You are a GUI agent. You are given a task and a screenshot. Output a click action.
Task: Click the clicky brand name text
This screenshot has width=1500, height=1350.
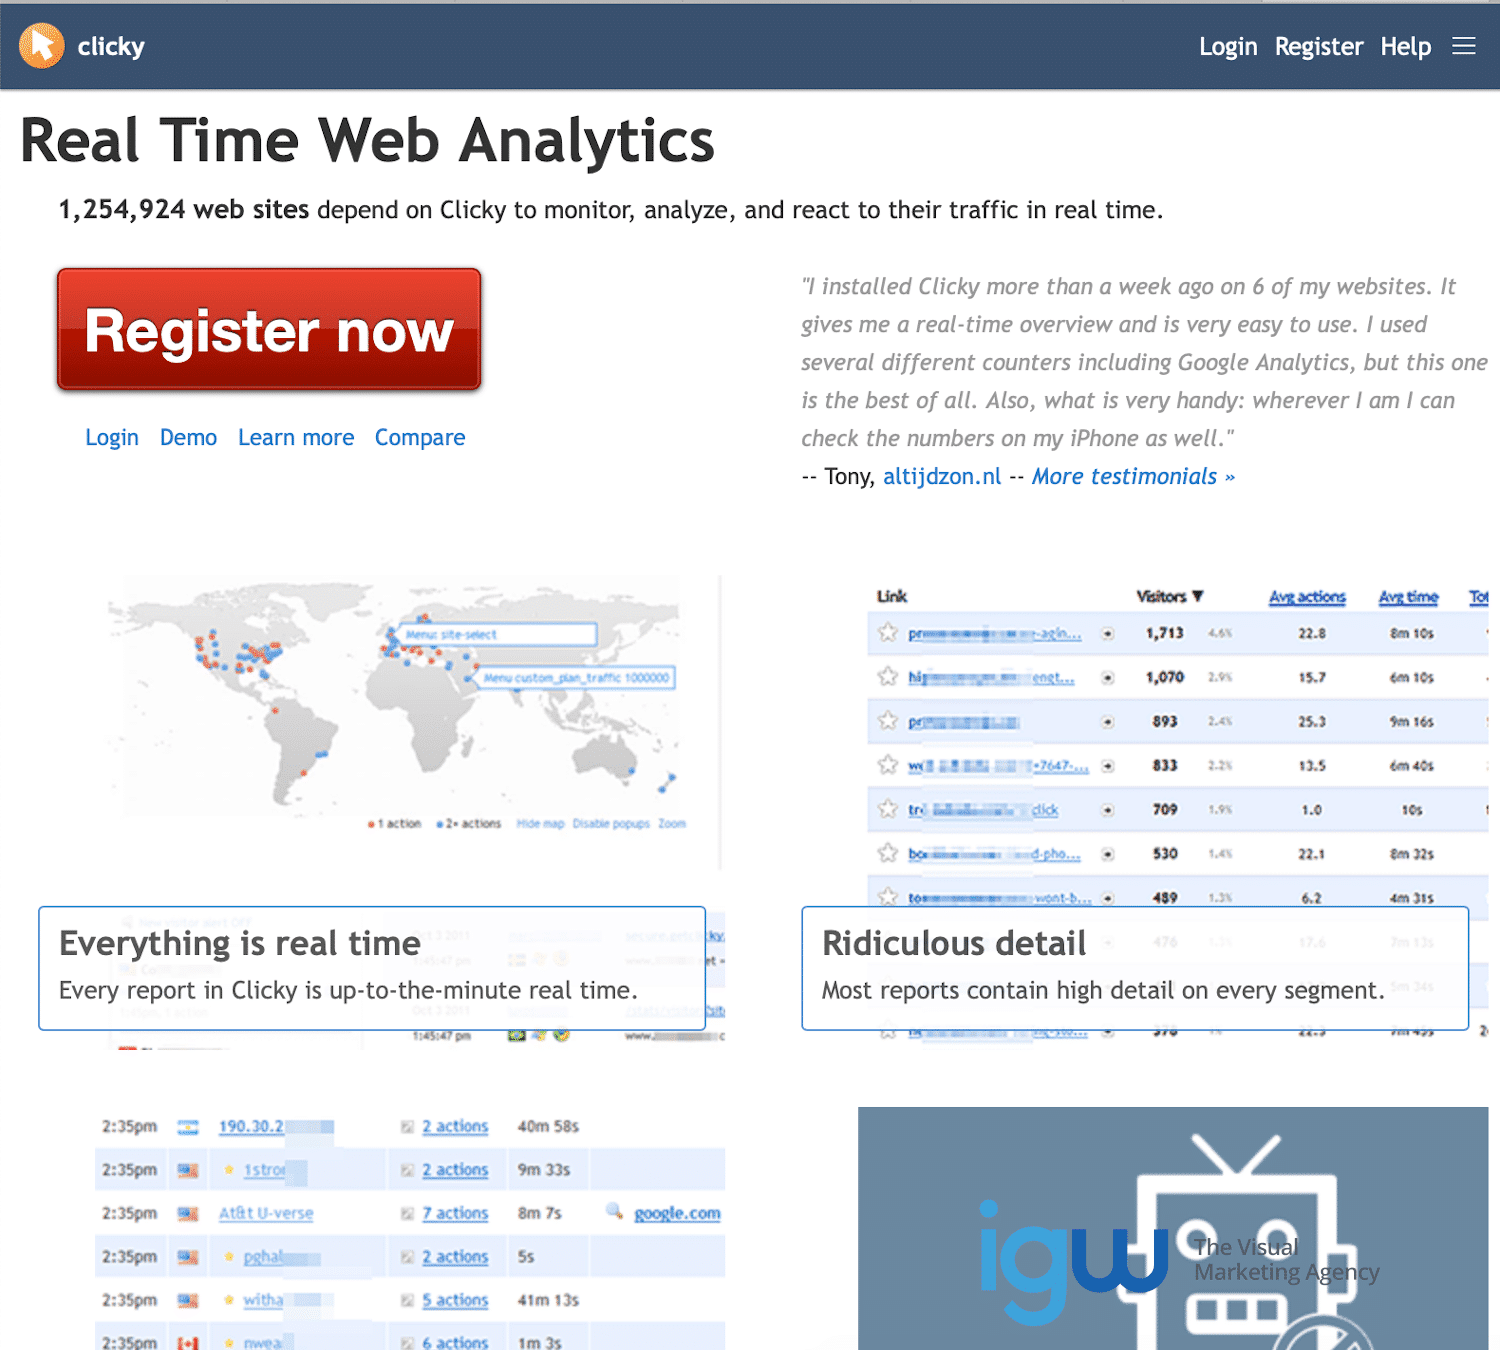pyautogui.click(x=111, y=47)
